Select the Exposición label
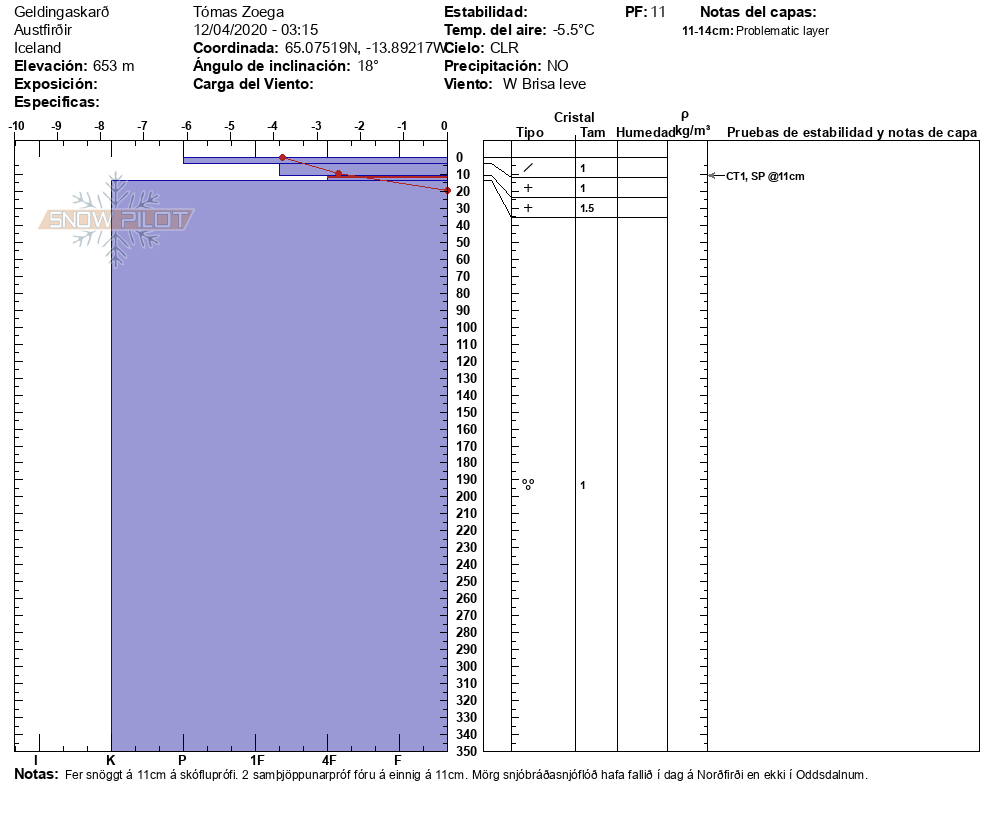 [x=56, y=84]
